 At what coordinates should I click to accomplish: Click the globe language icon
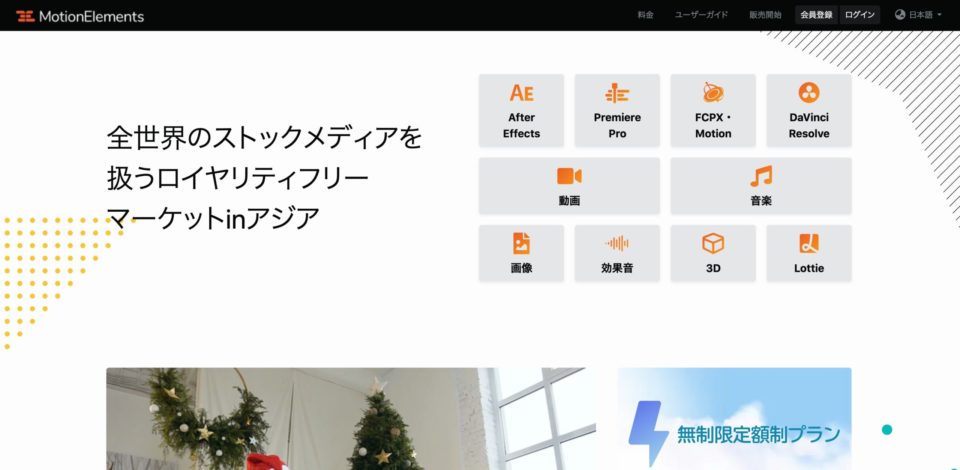(x=900, y=15)
